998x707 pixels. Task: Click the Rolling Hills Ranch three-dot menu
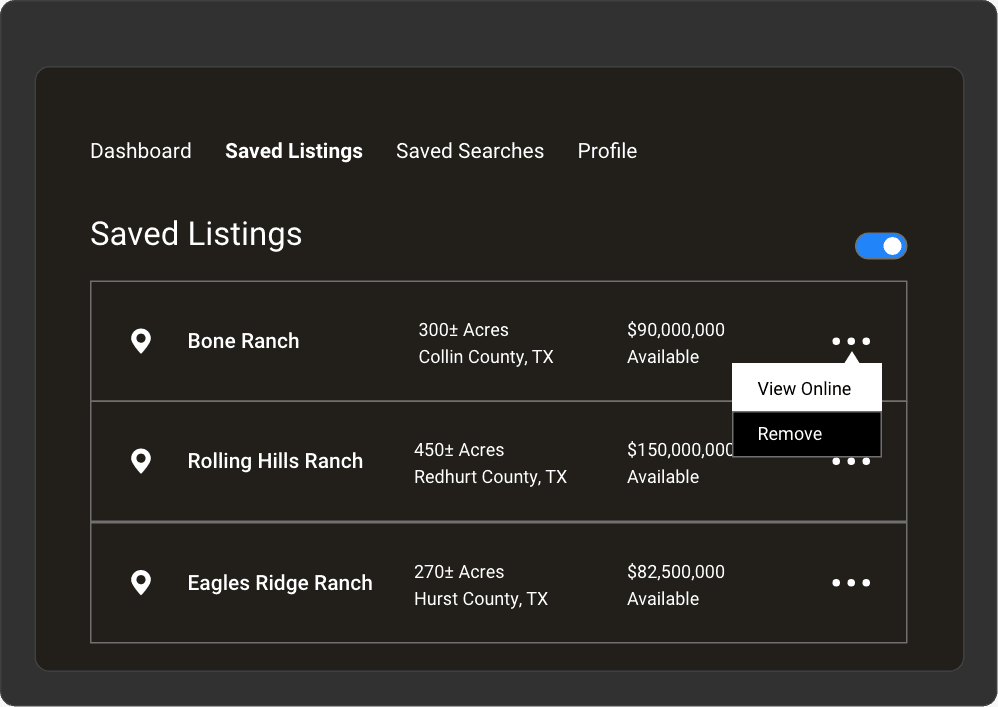(x=851, y=462)
